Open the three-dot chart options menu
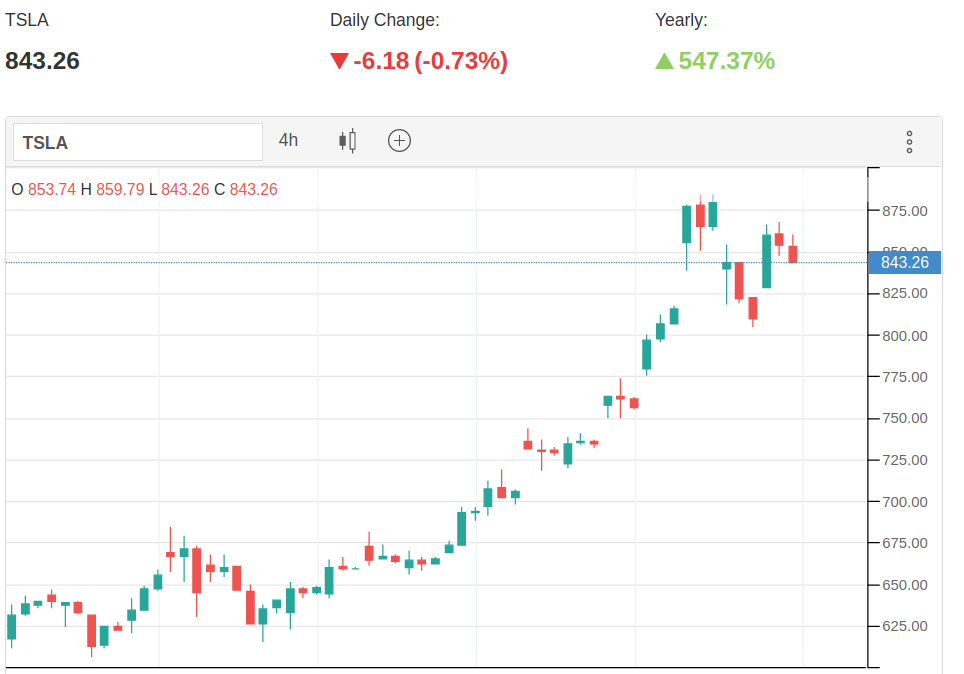Image resolution: width=964 pixels, height=674 pixels. pyautogui.click(x=909, y=141)
